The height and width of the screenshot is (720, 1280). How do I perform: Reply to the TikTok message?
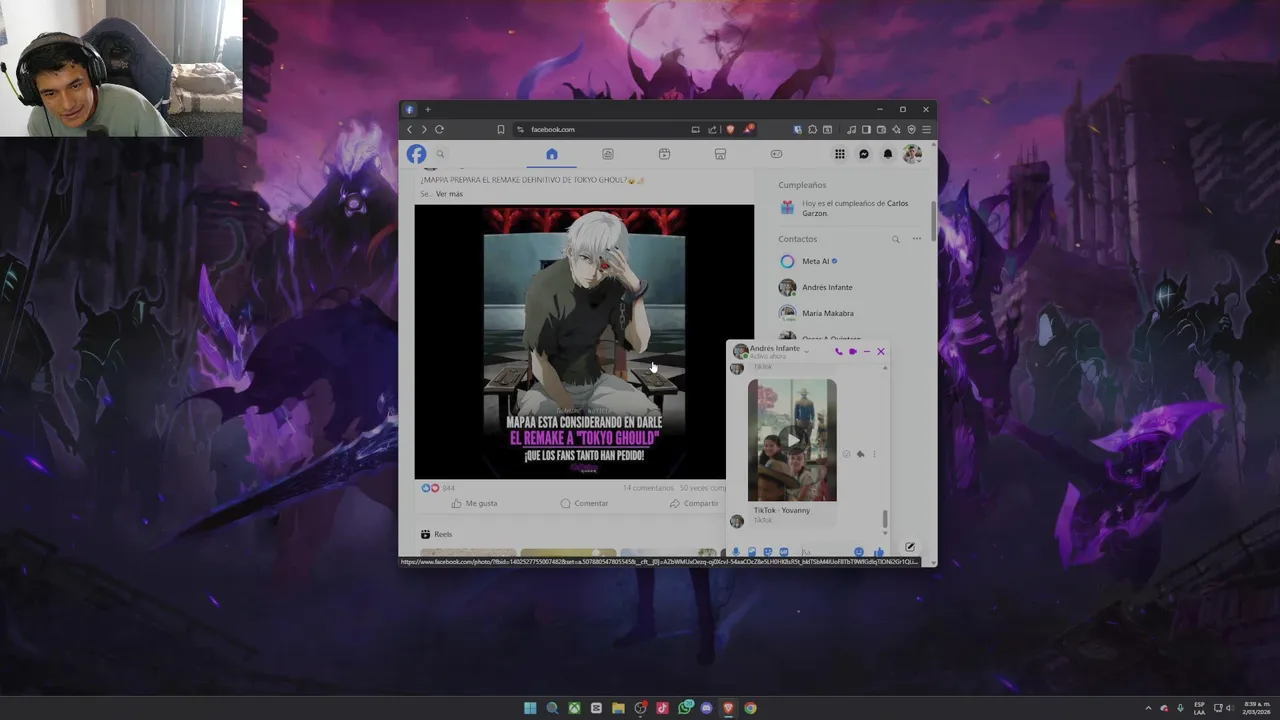coord(860,454)
